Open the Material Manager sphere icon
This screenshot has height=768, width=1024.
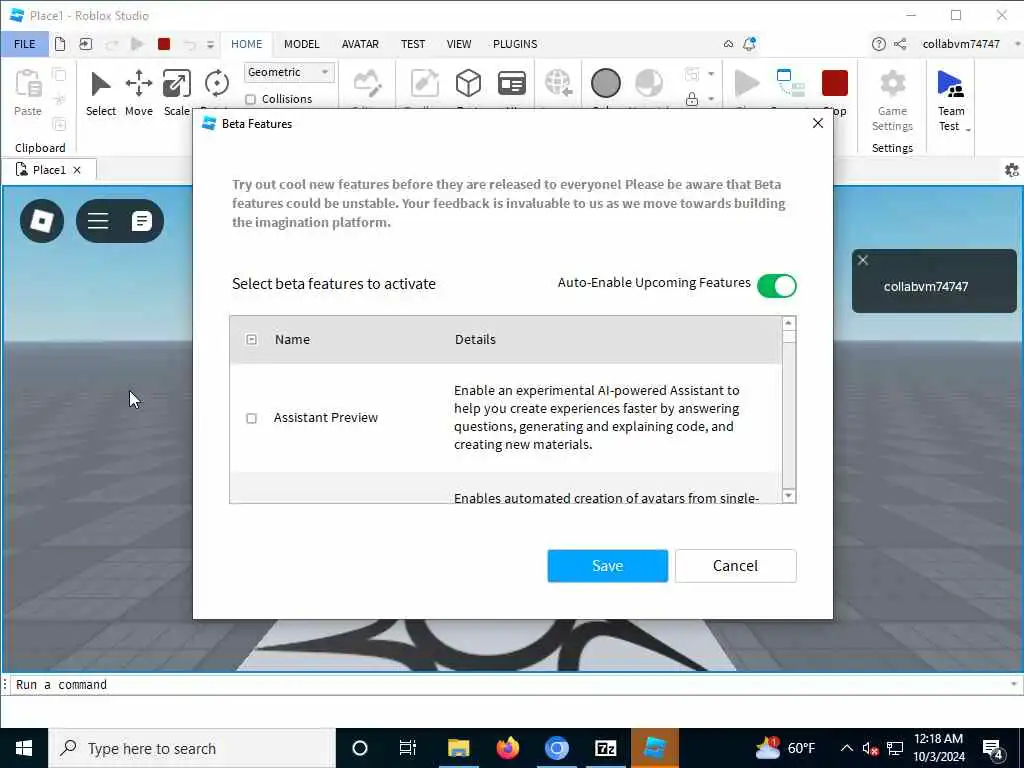(x=605, y=84)
